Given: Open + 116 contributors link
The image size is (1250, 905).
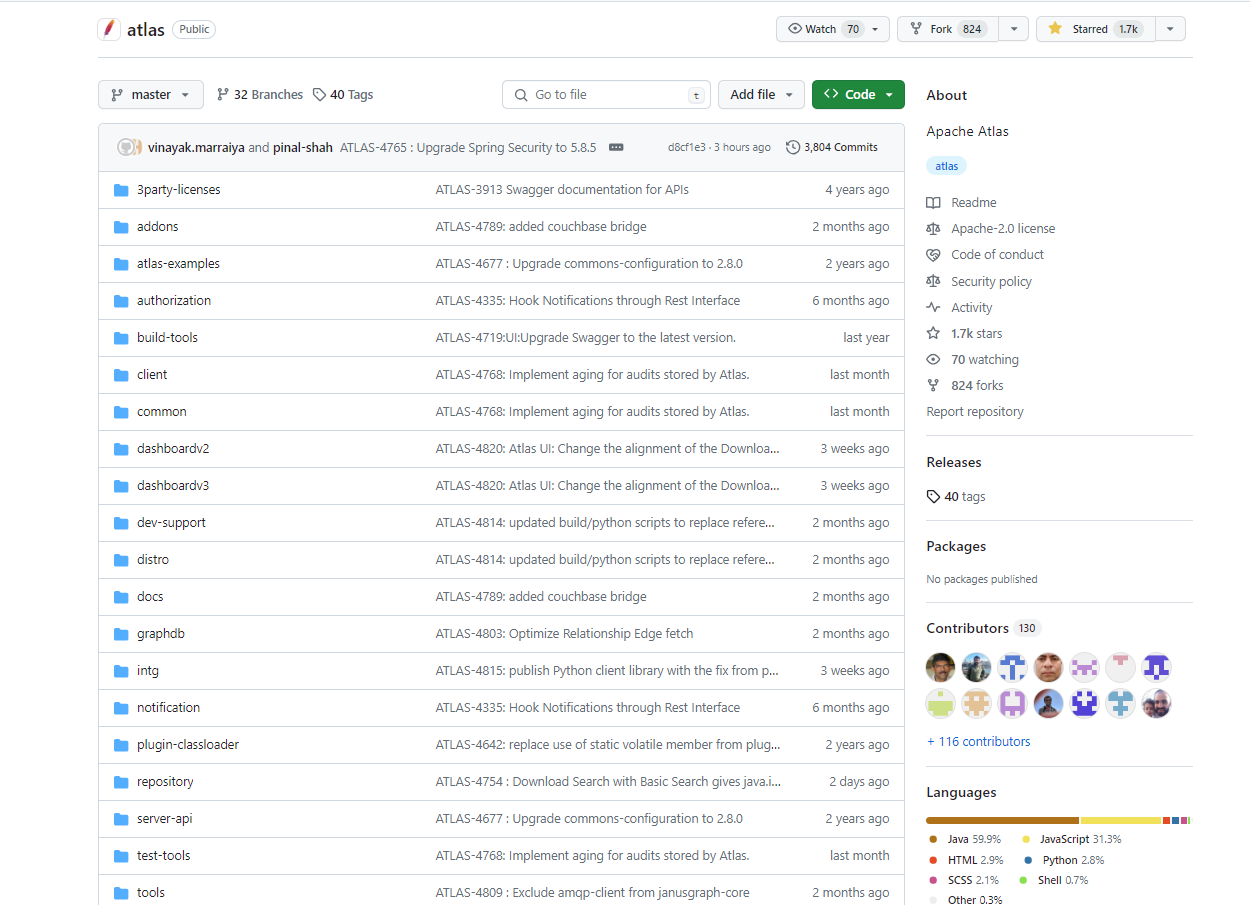Looking at the screenshot, I should [x=978, y=742].
